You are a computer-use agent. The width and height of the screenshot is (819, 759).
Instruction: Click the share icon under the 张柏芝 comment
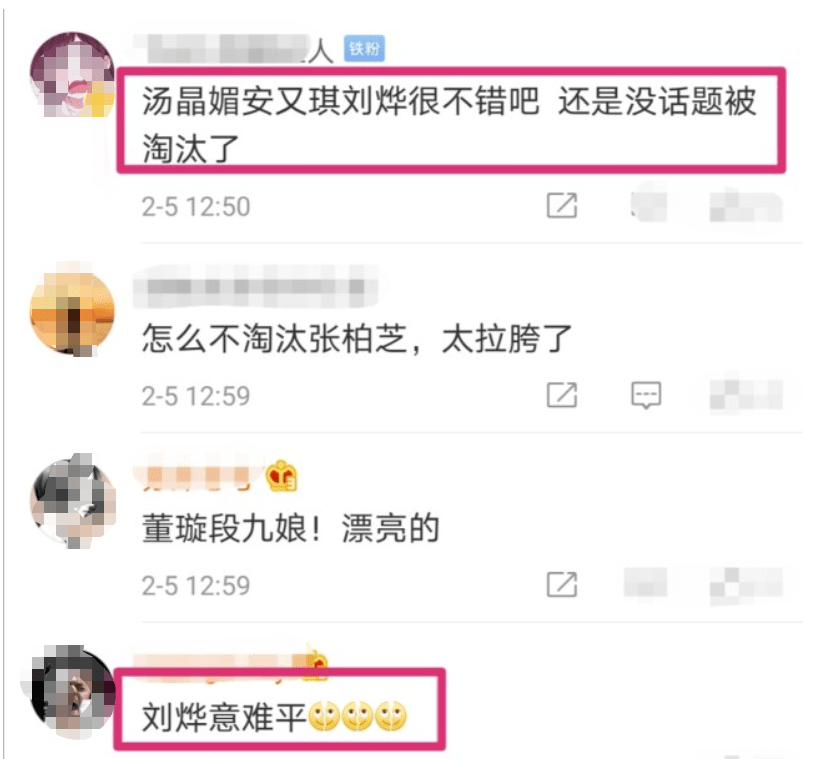pyautogui.click(x=561, y=395)
